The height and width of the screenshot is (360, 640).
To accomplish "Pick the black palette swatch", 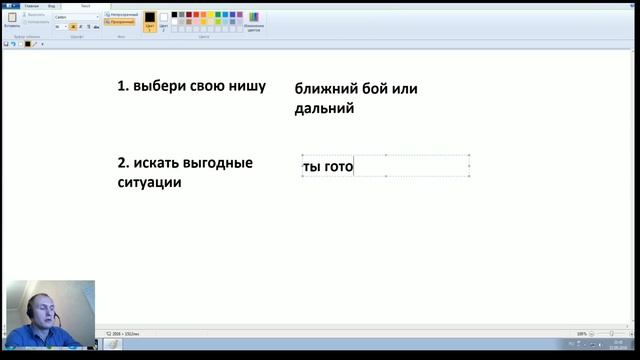I will (174, 15).
